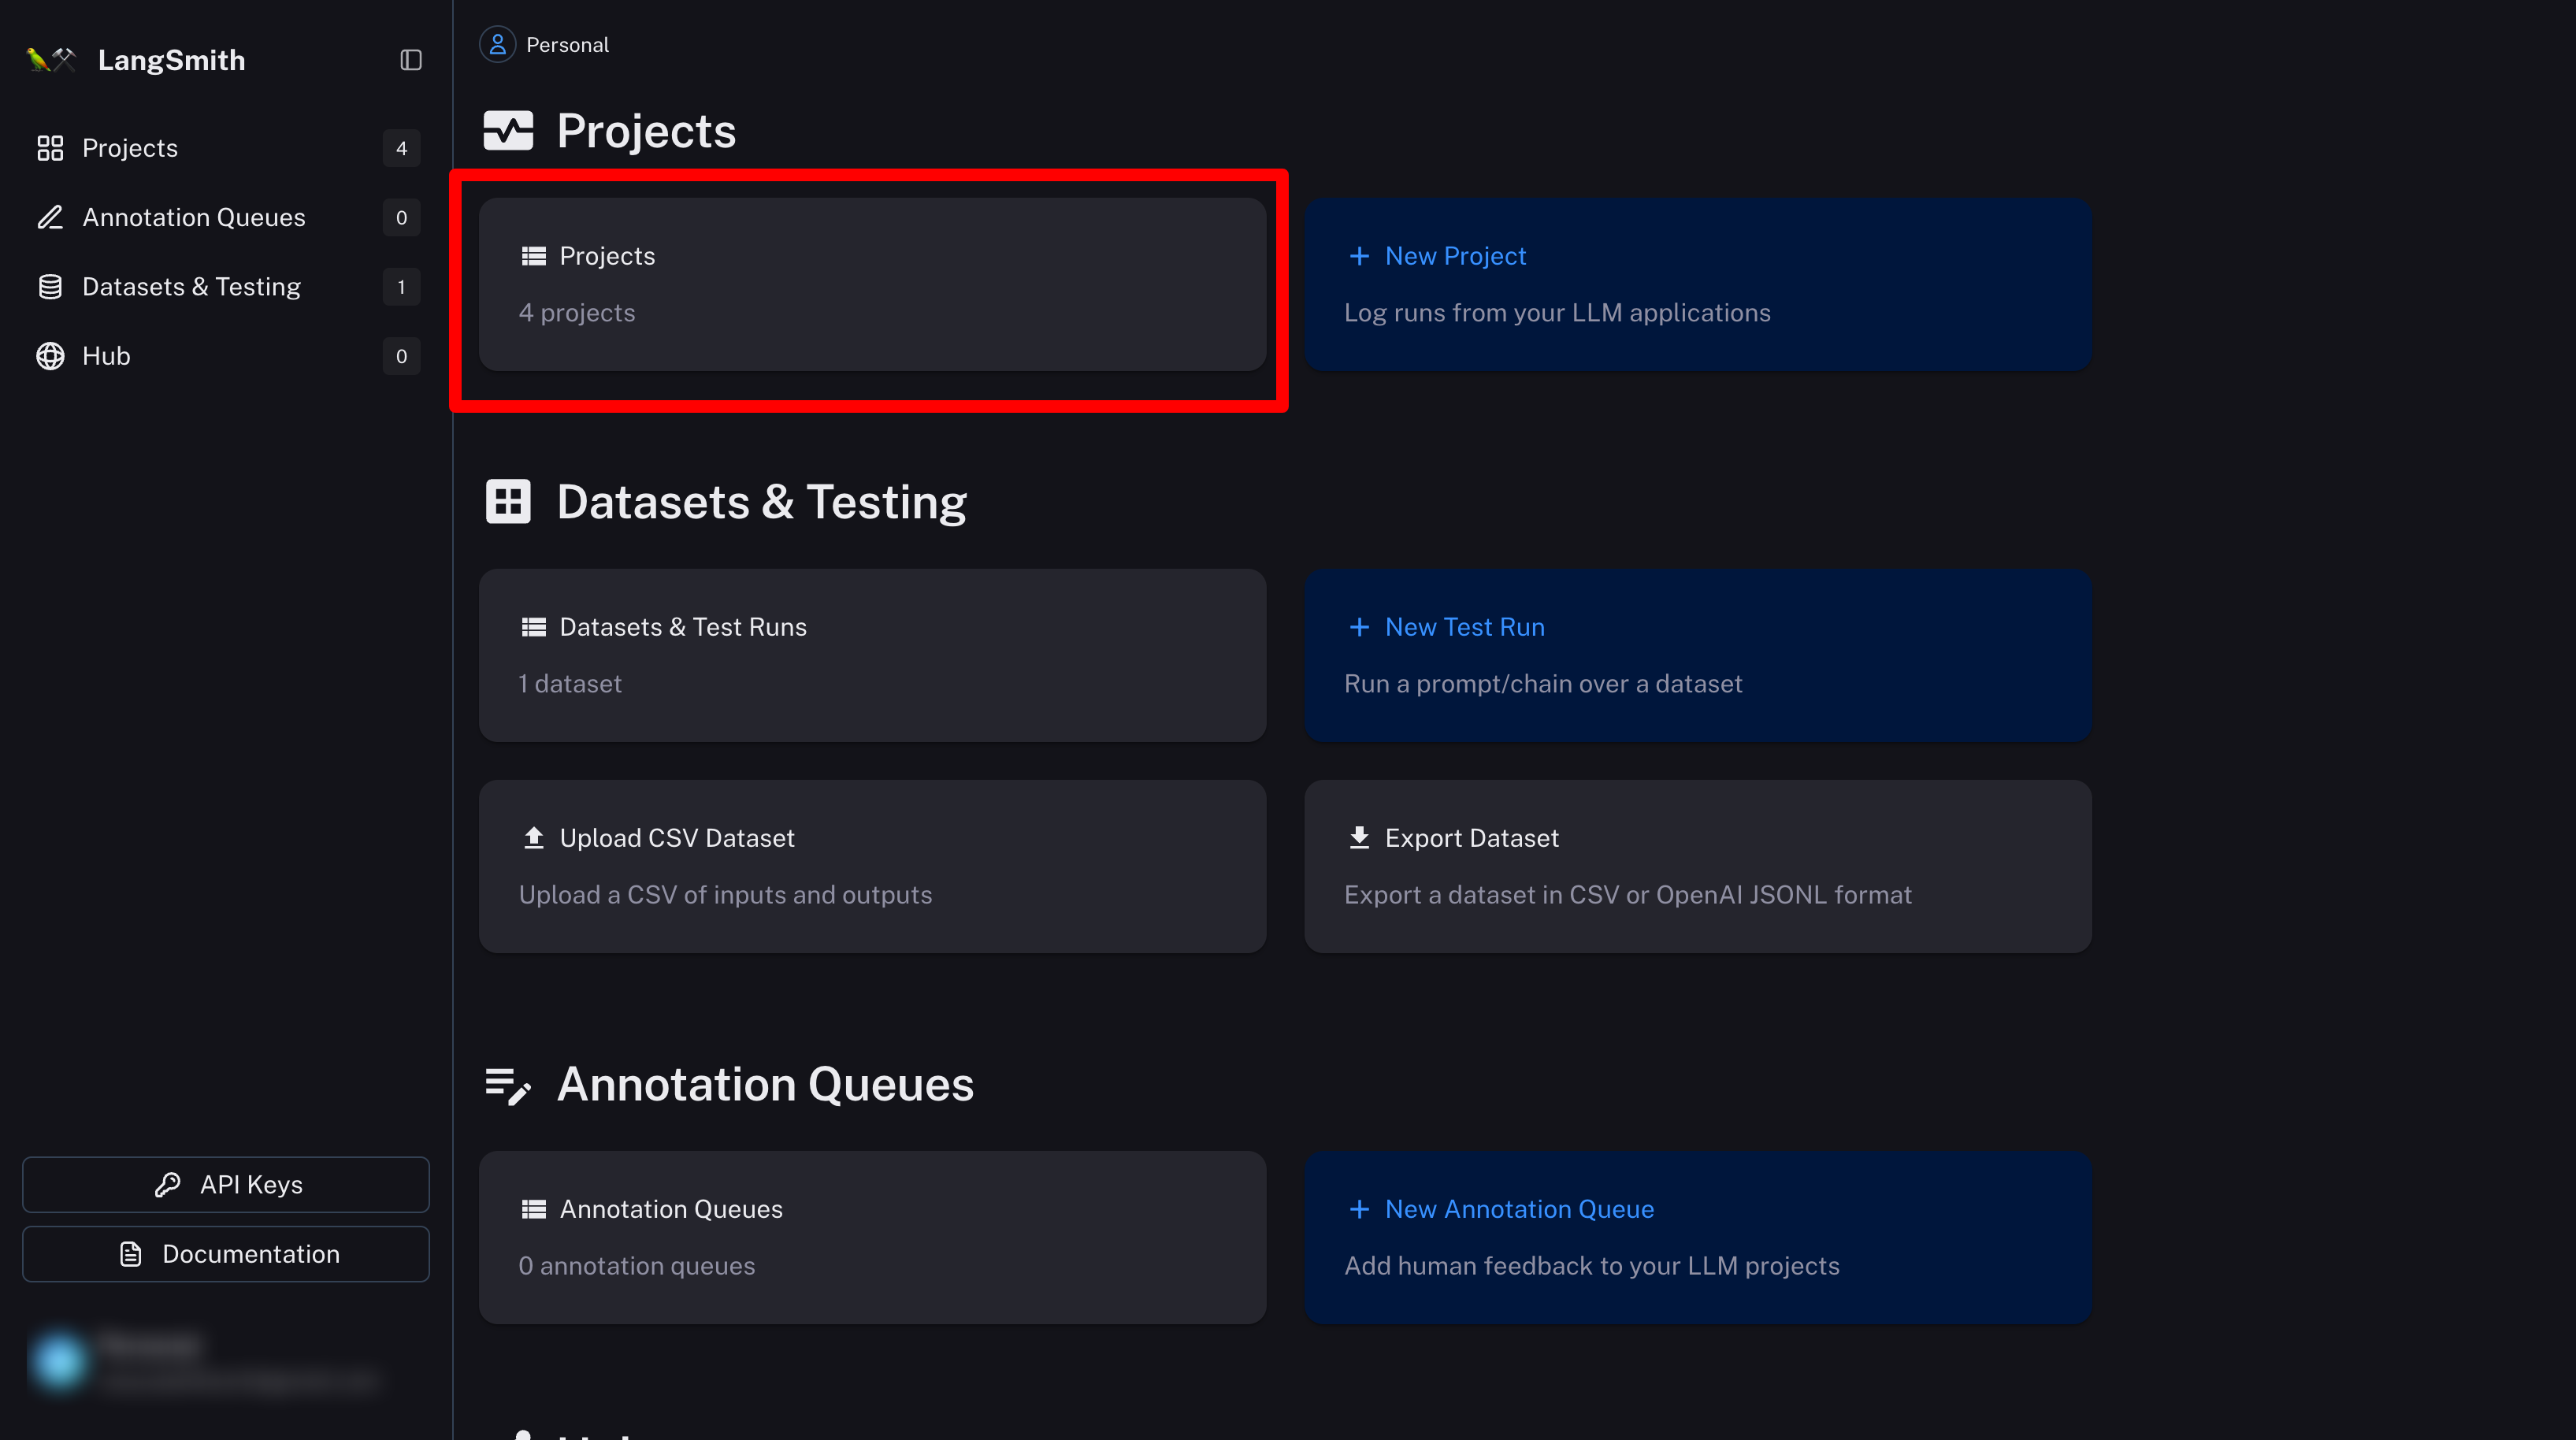Image resolution: width=2576 pixels, height=1440 pixels.
Task: Click the Personal workspace label
Action: [567, 45]
